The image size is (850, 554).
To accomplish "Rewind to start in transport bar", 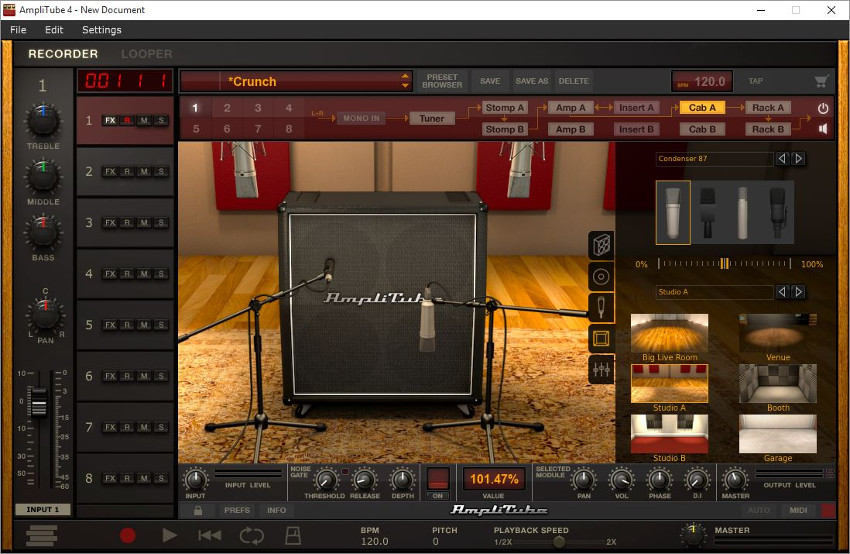I will tap(210, 536).
